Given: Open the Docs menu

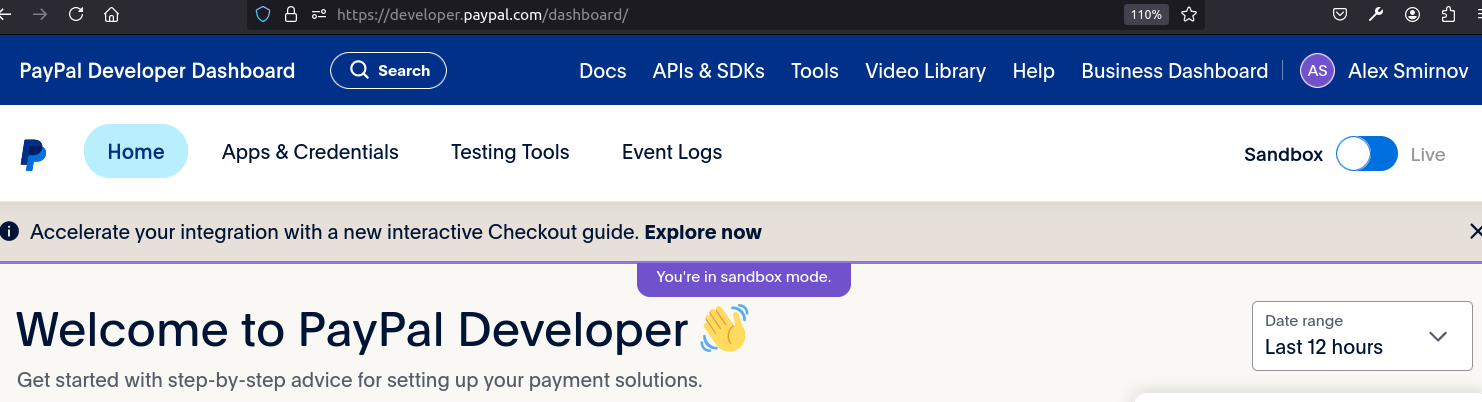Looking at the screenshot, I should pos(603,71).
